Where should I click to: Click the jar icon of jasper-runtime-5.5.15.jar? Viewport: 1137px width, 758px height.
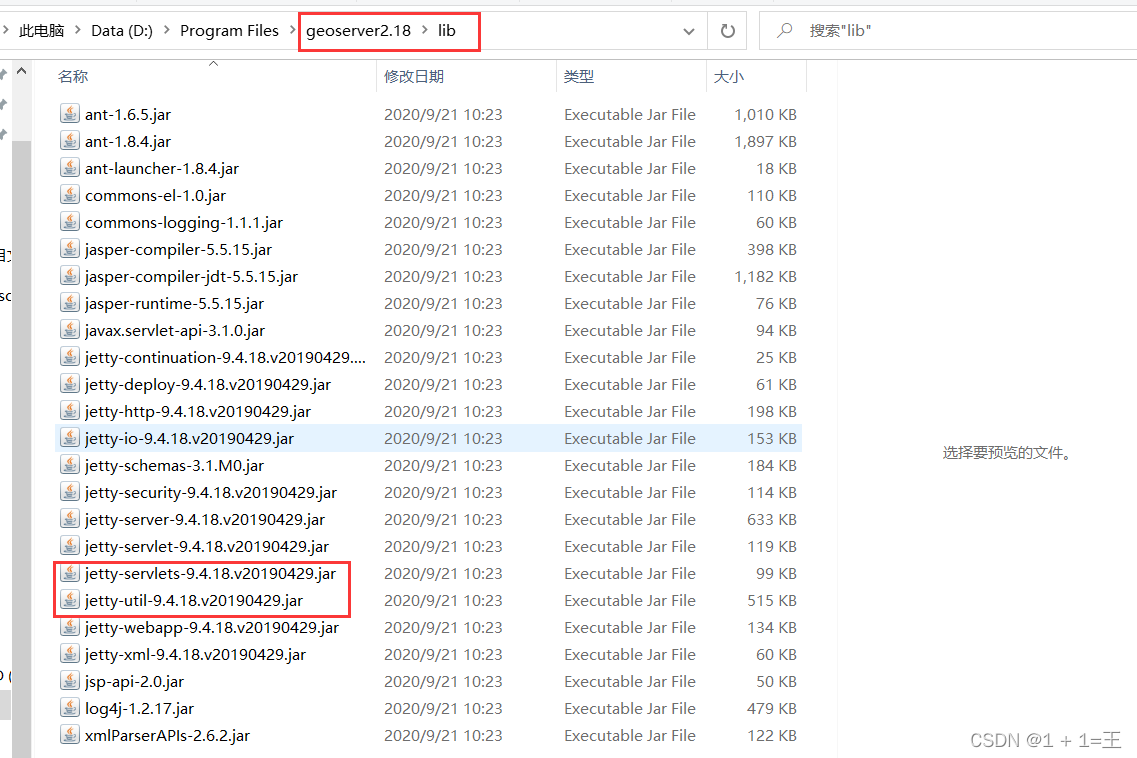tap(70, 303)
